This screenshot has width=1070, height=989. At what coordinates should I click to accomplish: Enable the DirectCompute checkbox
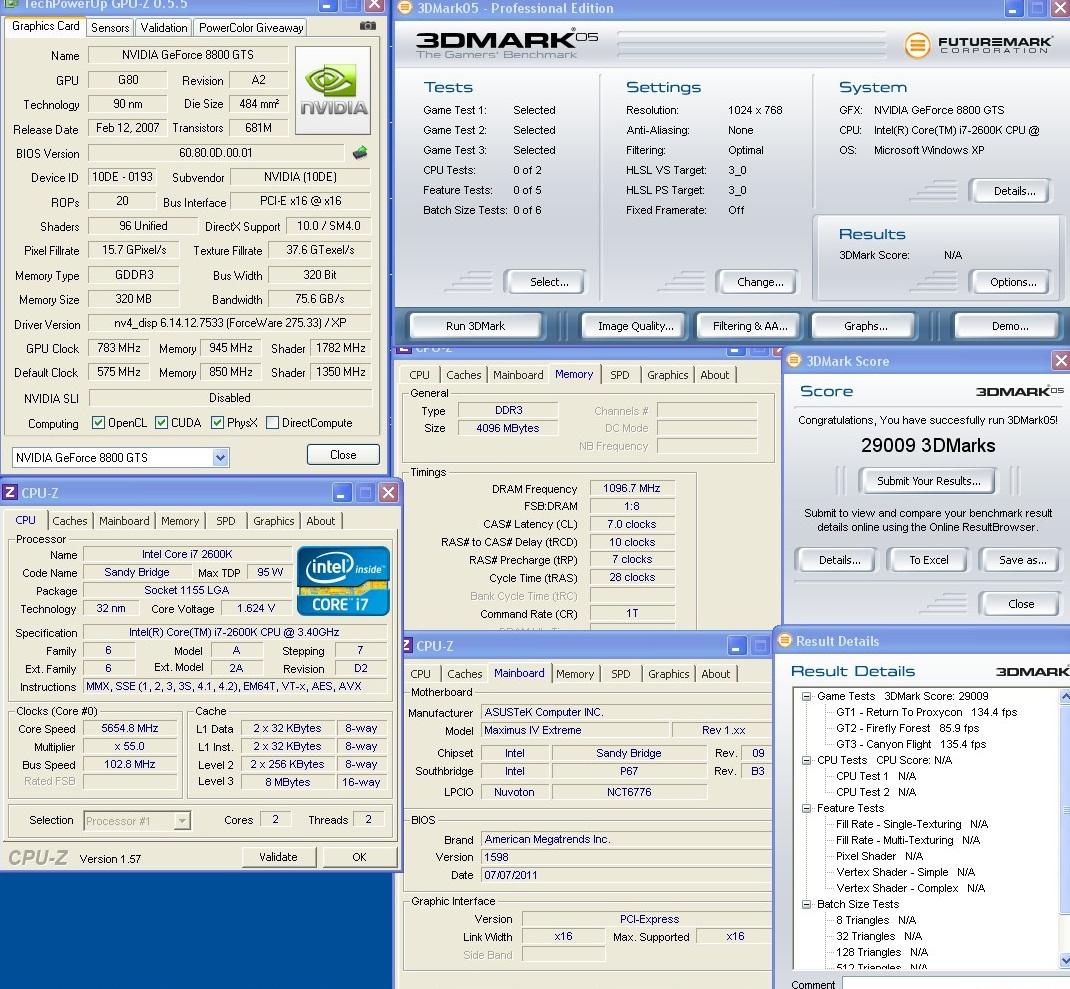pyautogui.click(x=272, y=422)
